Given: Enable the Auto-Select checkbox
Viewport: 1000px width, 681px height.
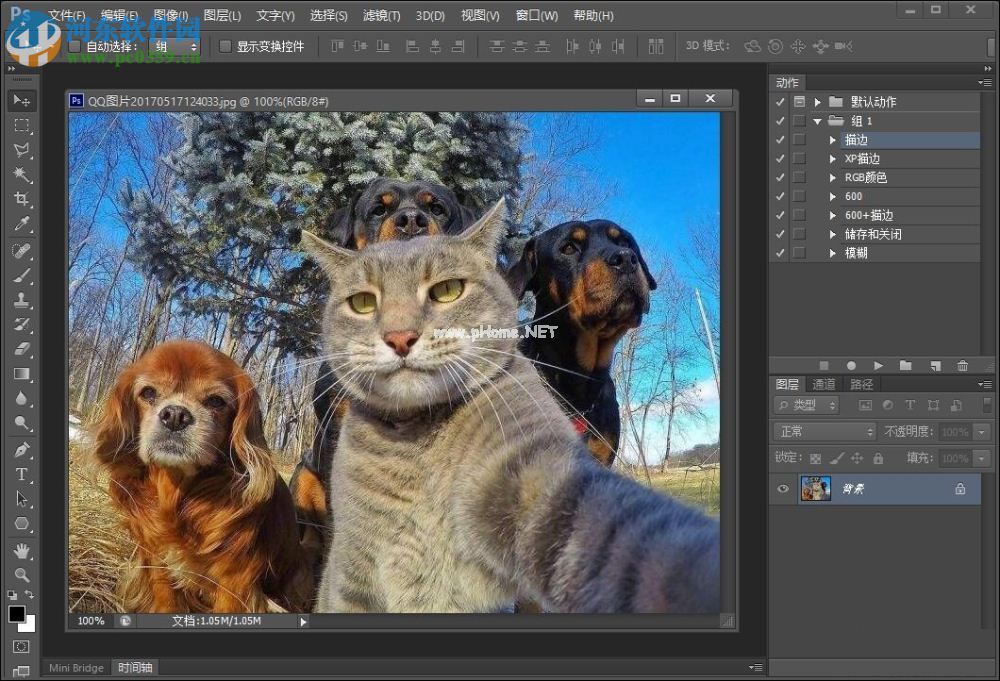Looking at the screenshot, I should [74, 46].
